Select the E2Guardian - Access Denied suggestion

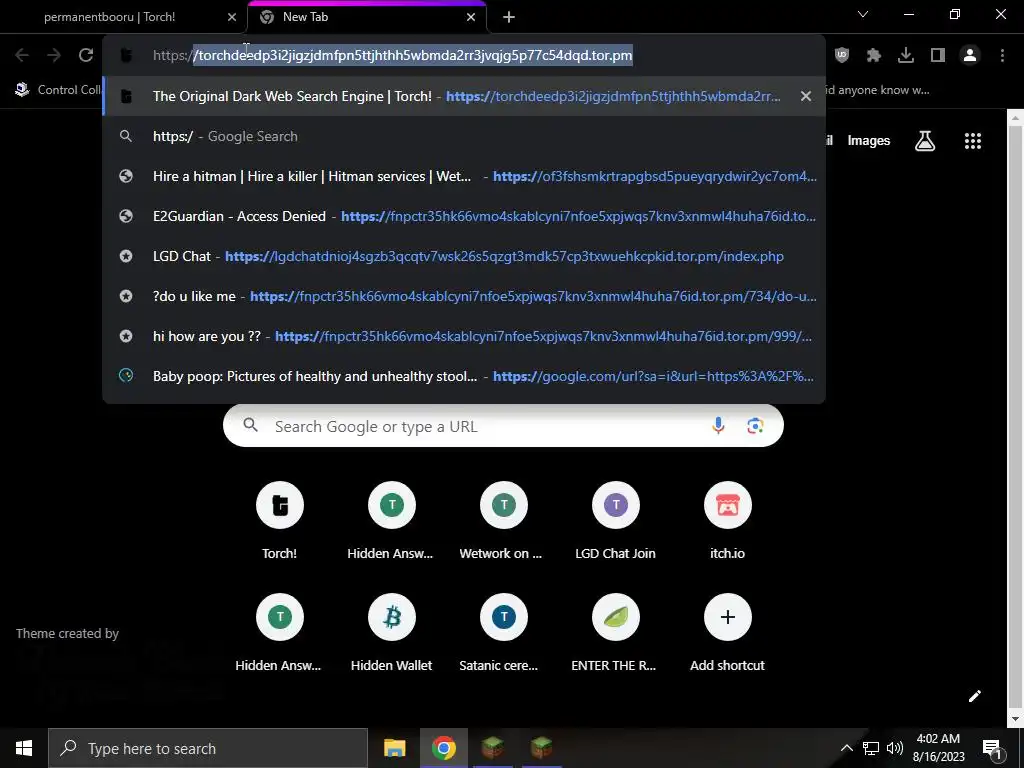[x=464, y=216]
